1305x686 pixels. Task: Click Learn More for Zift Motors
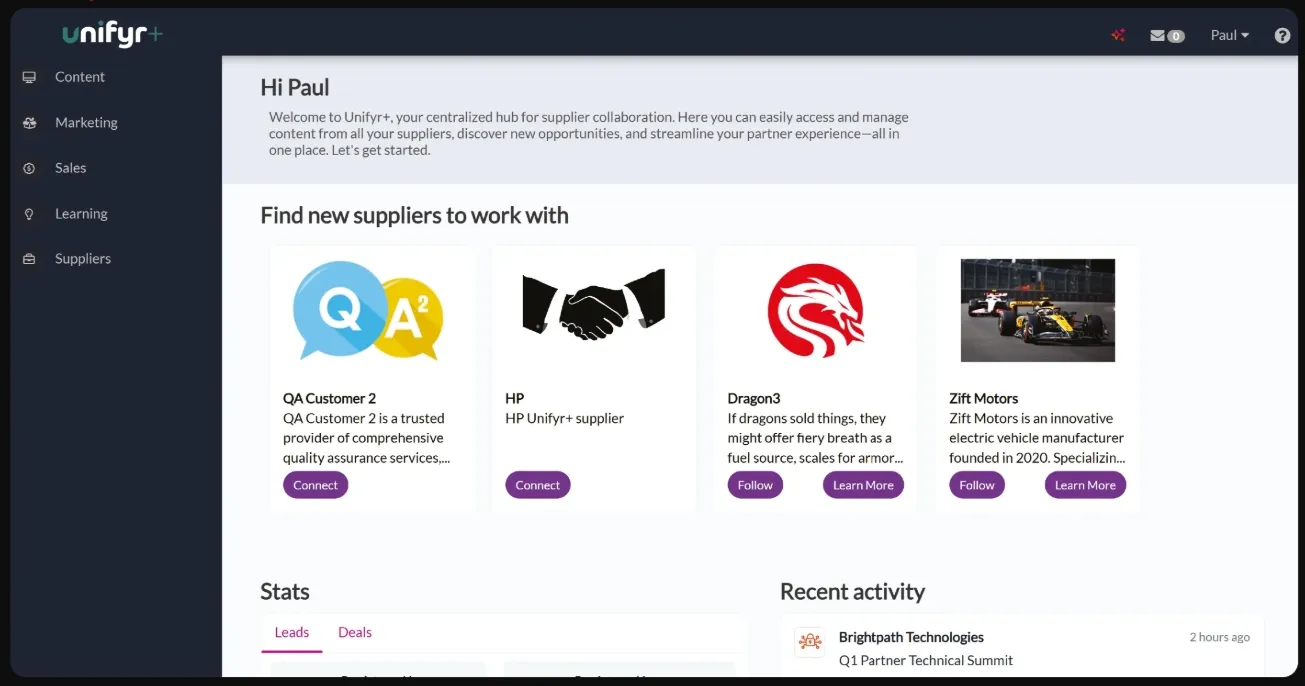tap(1085, 485)
